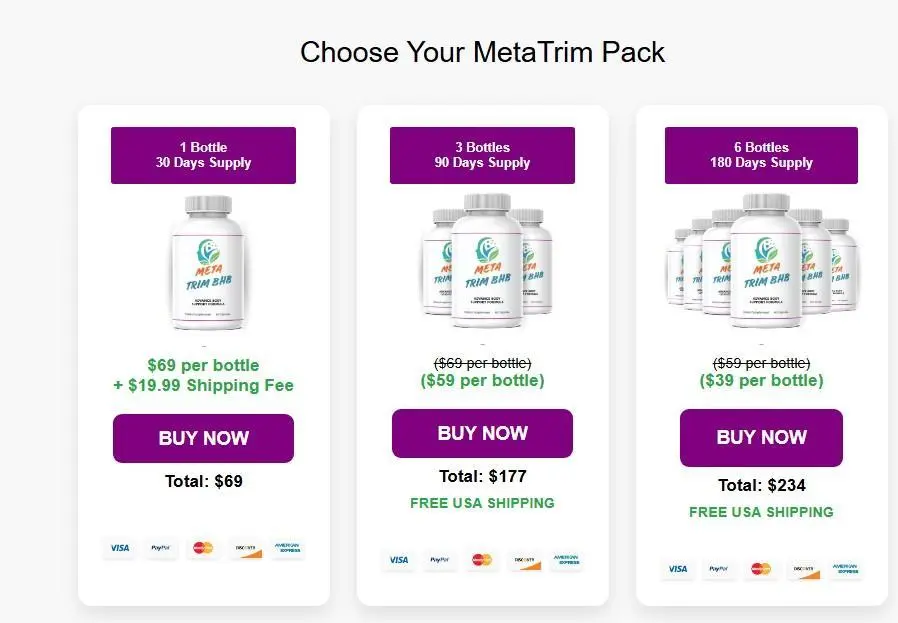Click the Mastercard icon in 1 Bottle card
Image resolution: width=898 pixels, height=623 pixels.
(203, 548)
